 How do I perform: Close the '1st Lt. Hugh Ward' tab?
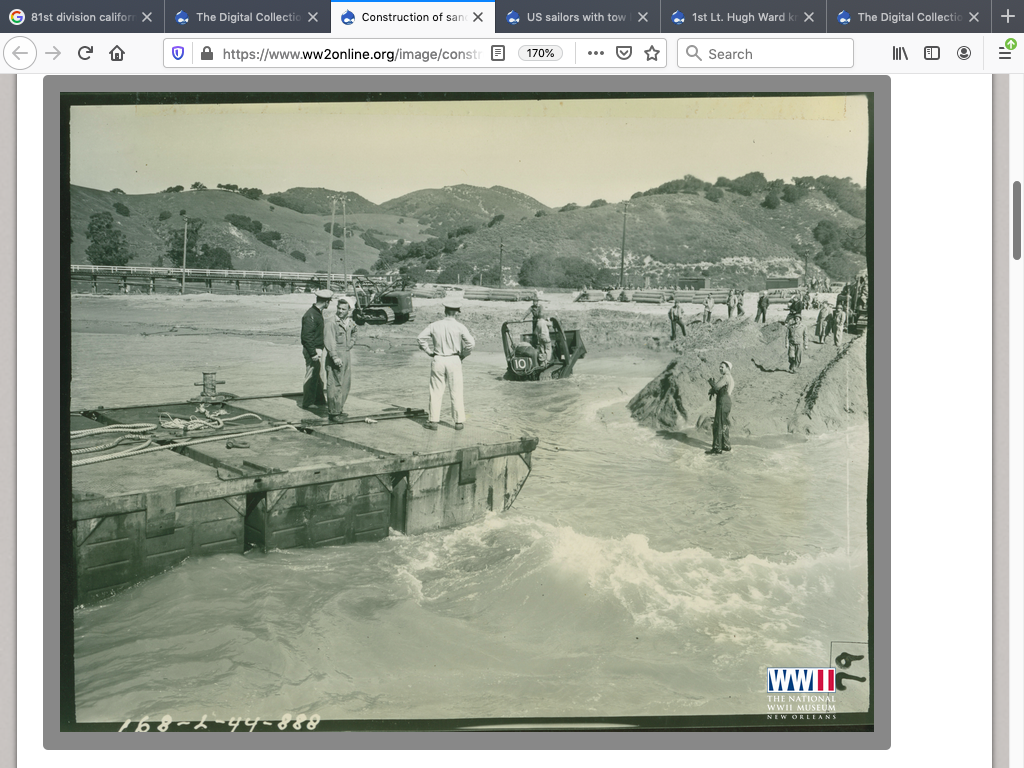coord(808,17)
